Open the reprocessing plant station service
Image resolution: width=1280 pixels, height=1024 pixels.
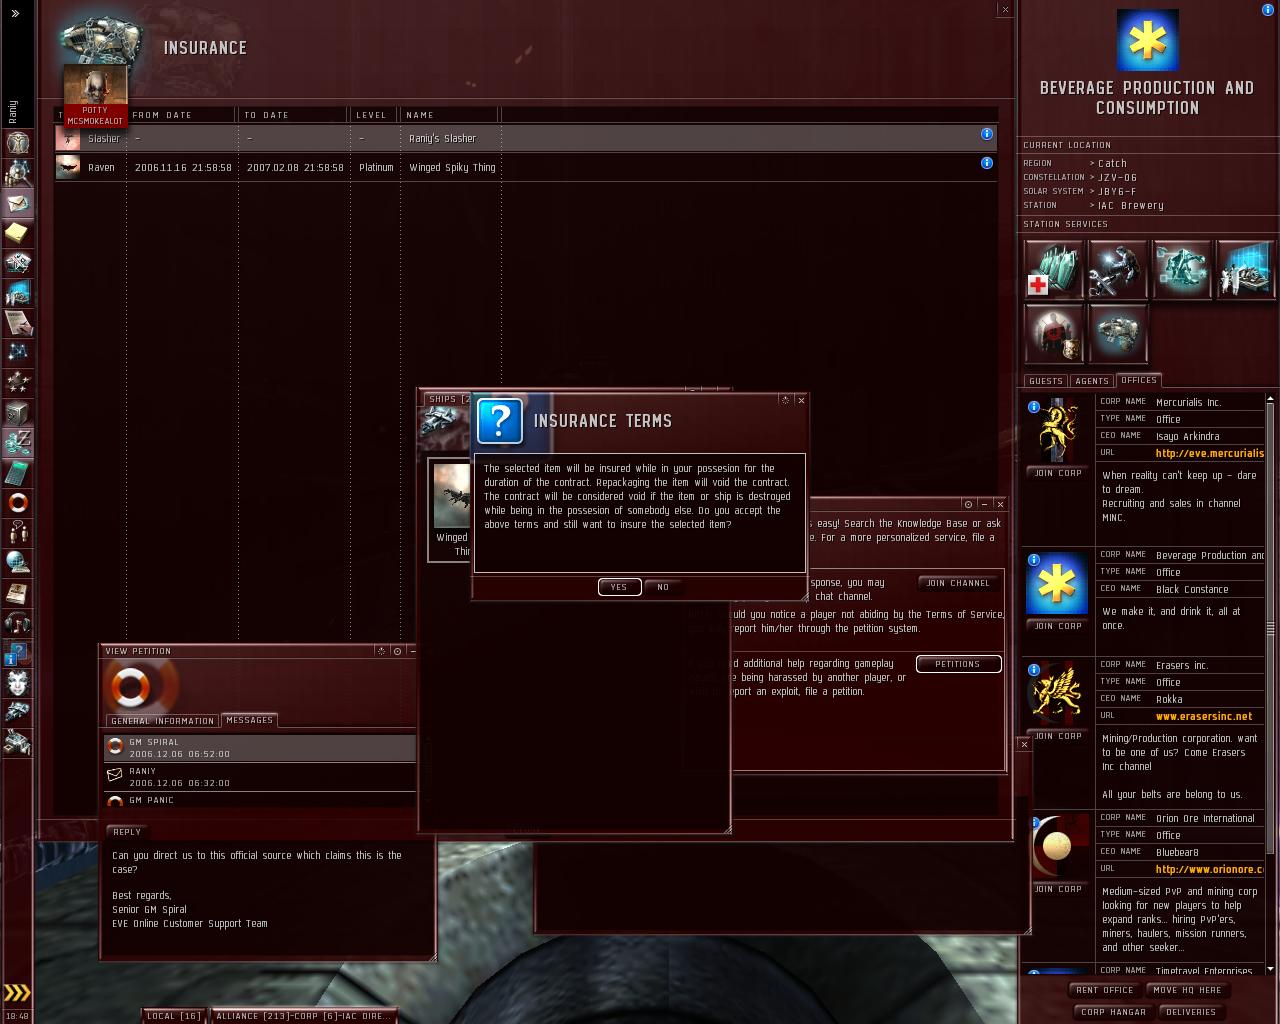point(1181,268)
